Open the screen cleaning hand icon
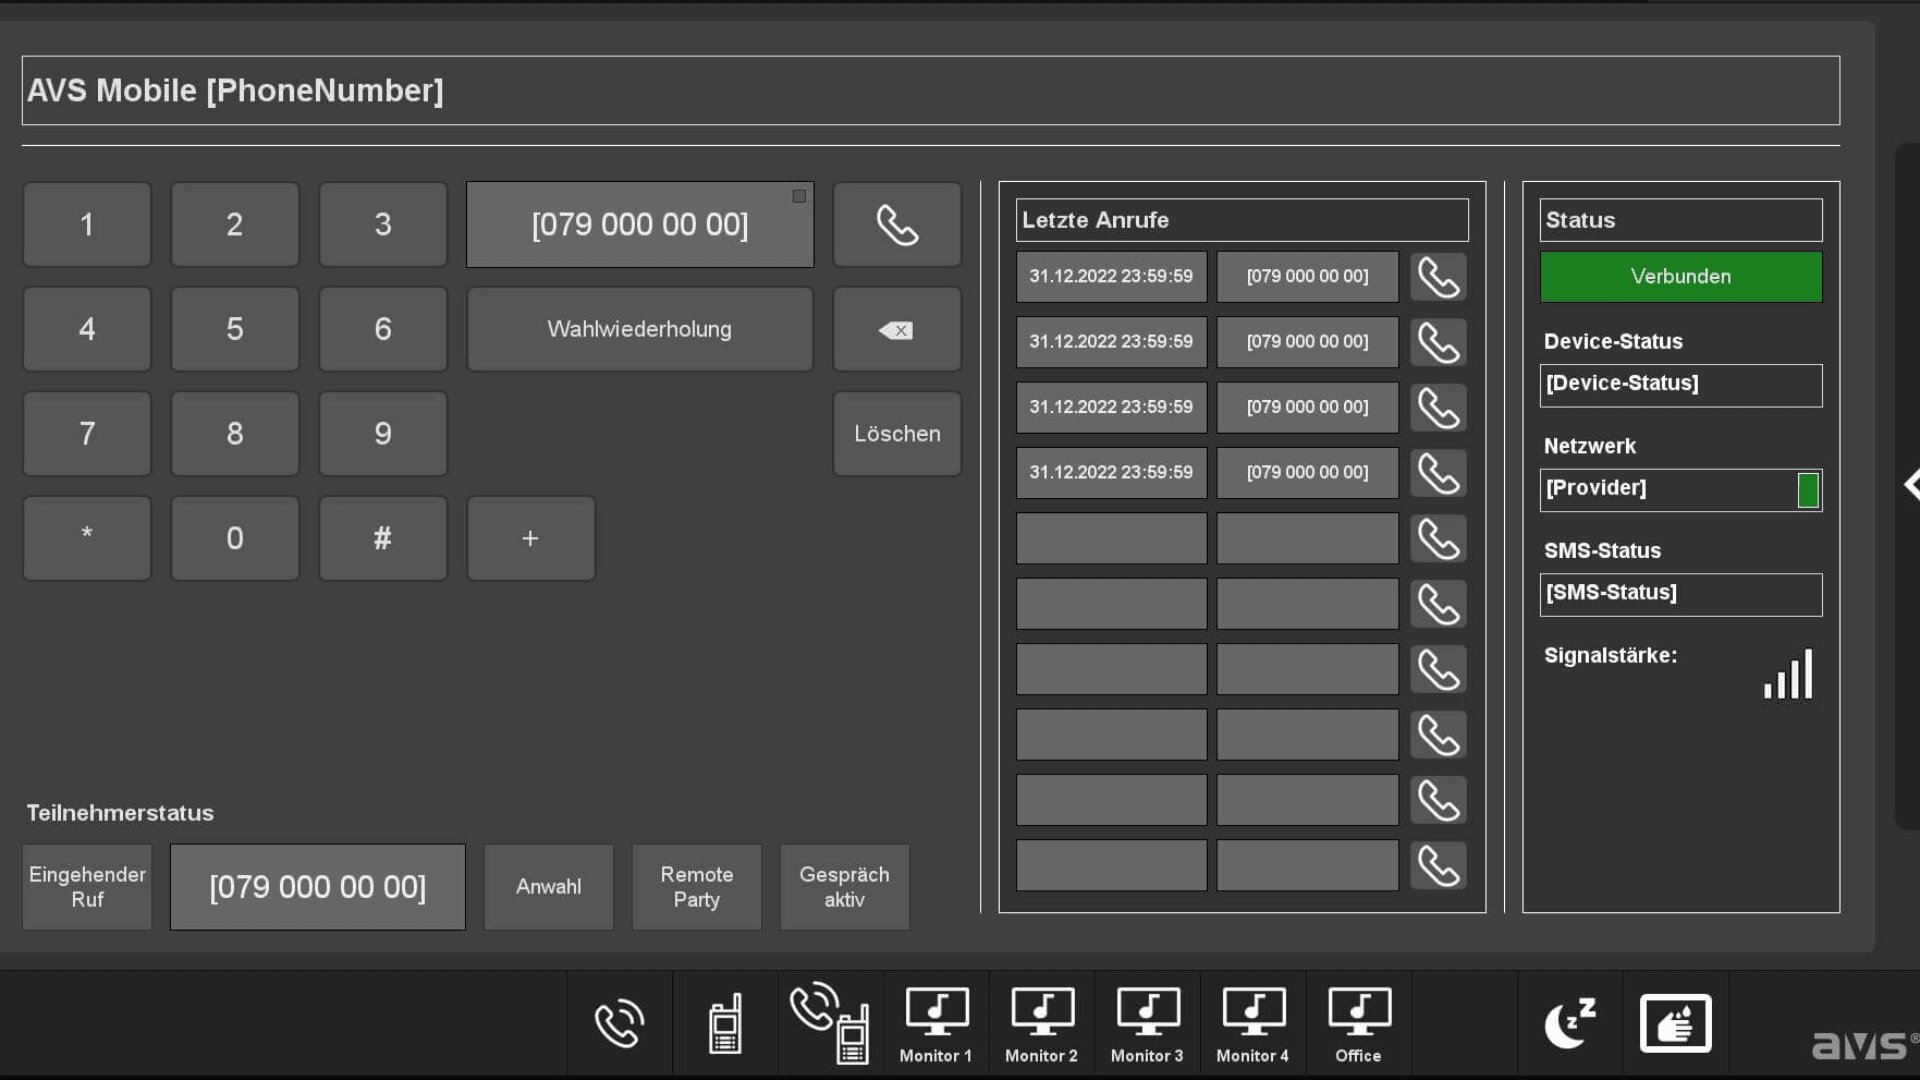The height and width of the screenshot is (1080, 1920). coord(1676,1023)
